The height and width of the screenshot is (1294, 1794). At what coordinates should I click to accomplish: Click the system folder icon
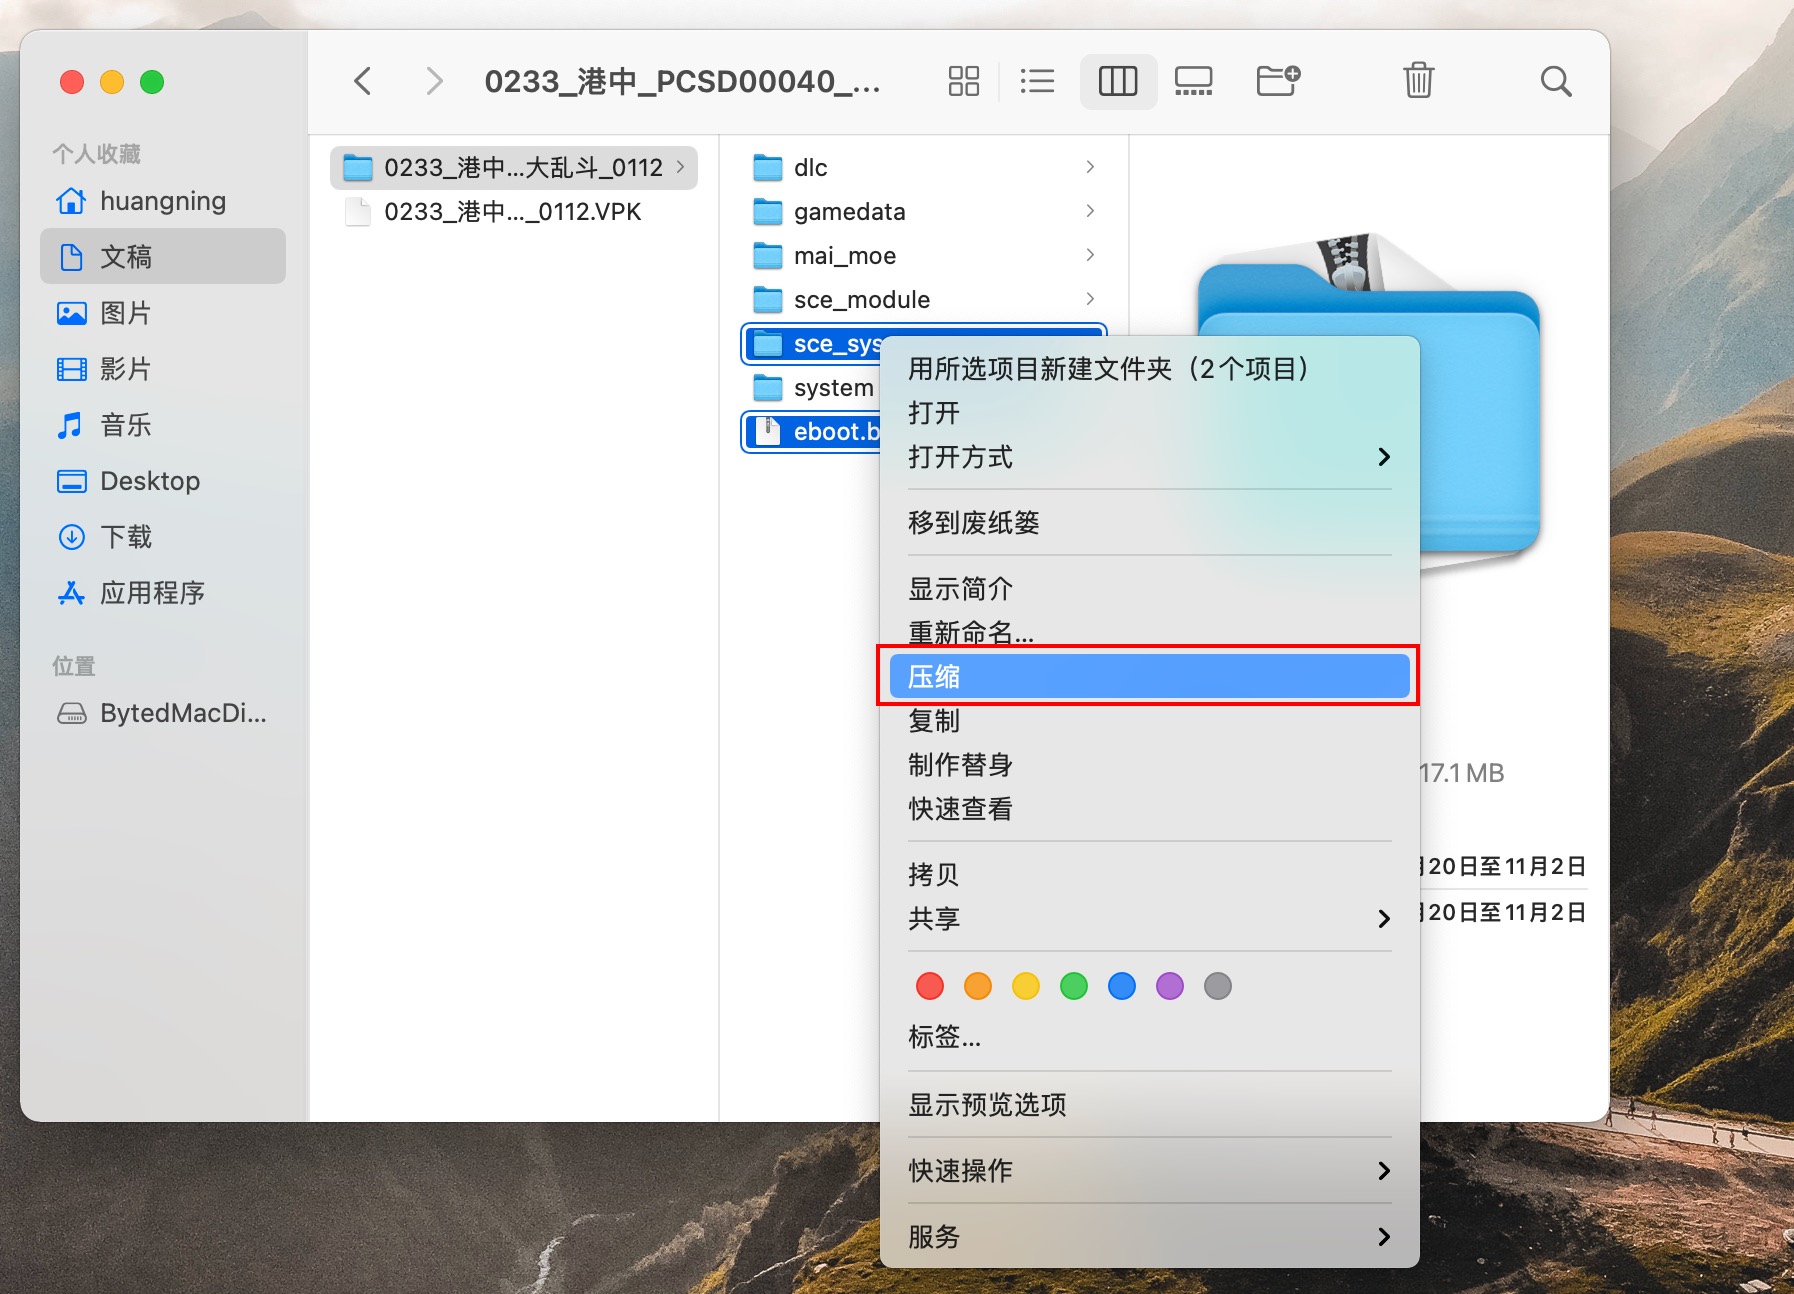click(768, 387)
